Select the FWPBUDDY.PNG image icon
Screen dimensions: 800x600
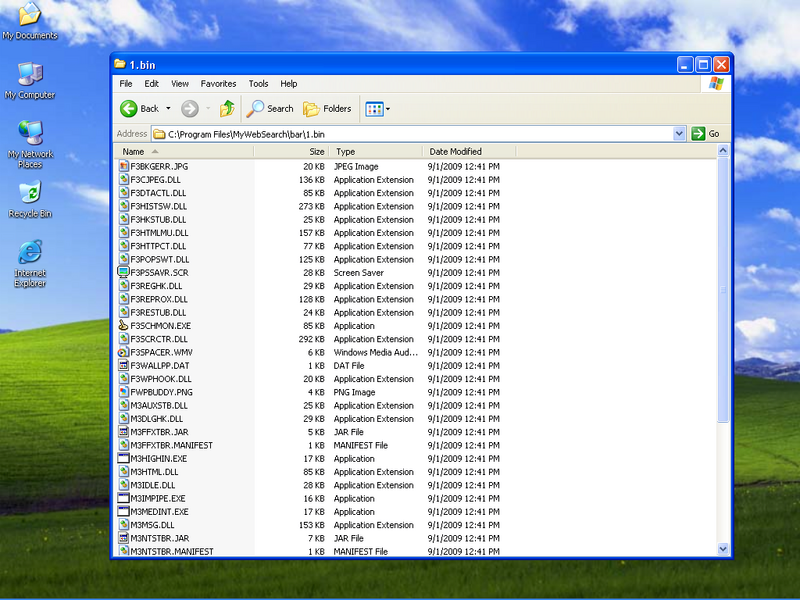123,391
